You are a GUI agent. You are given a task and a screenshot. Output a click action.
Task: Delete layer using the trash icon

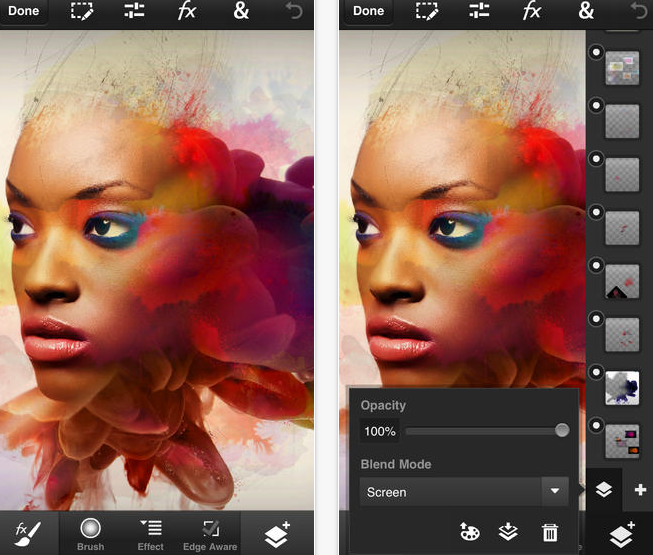(550, 532)
